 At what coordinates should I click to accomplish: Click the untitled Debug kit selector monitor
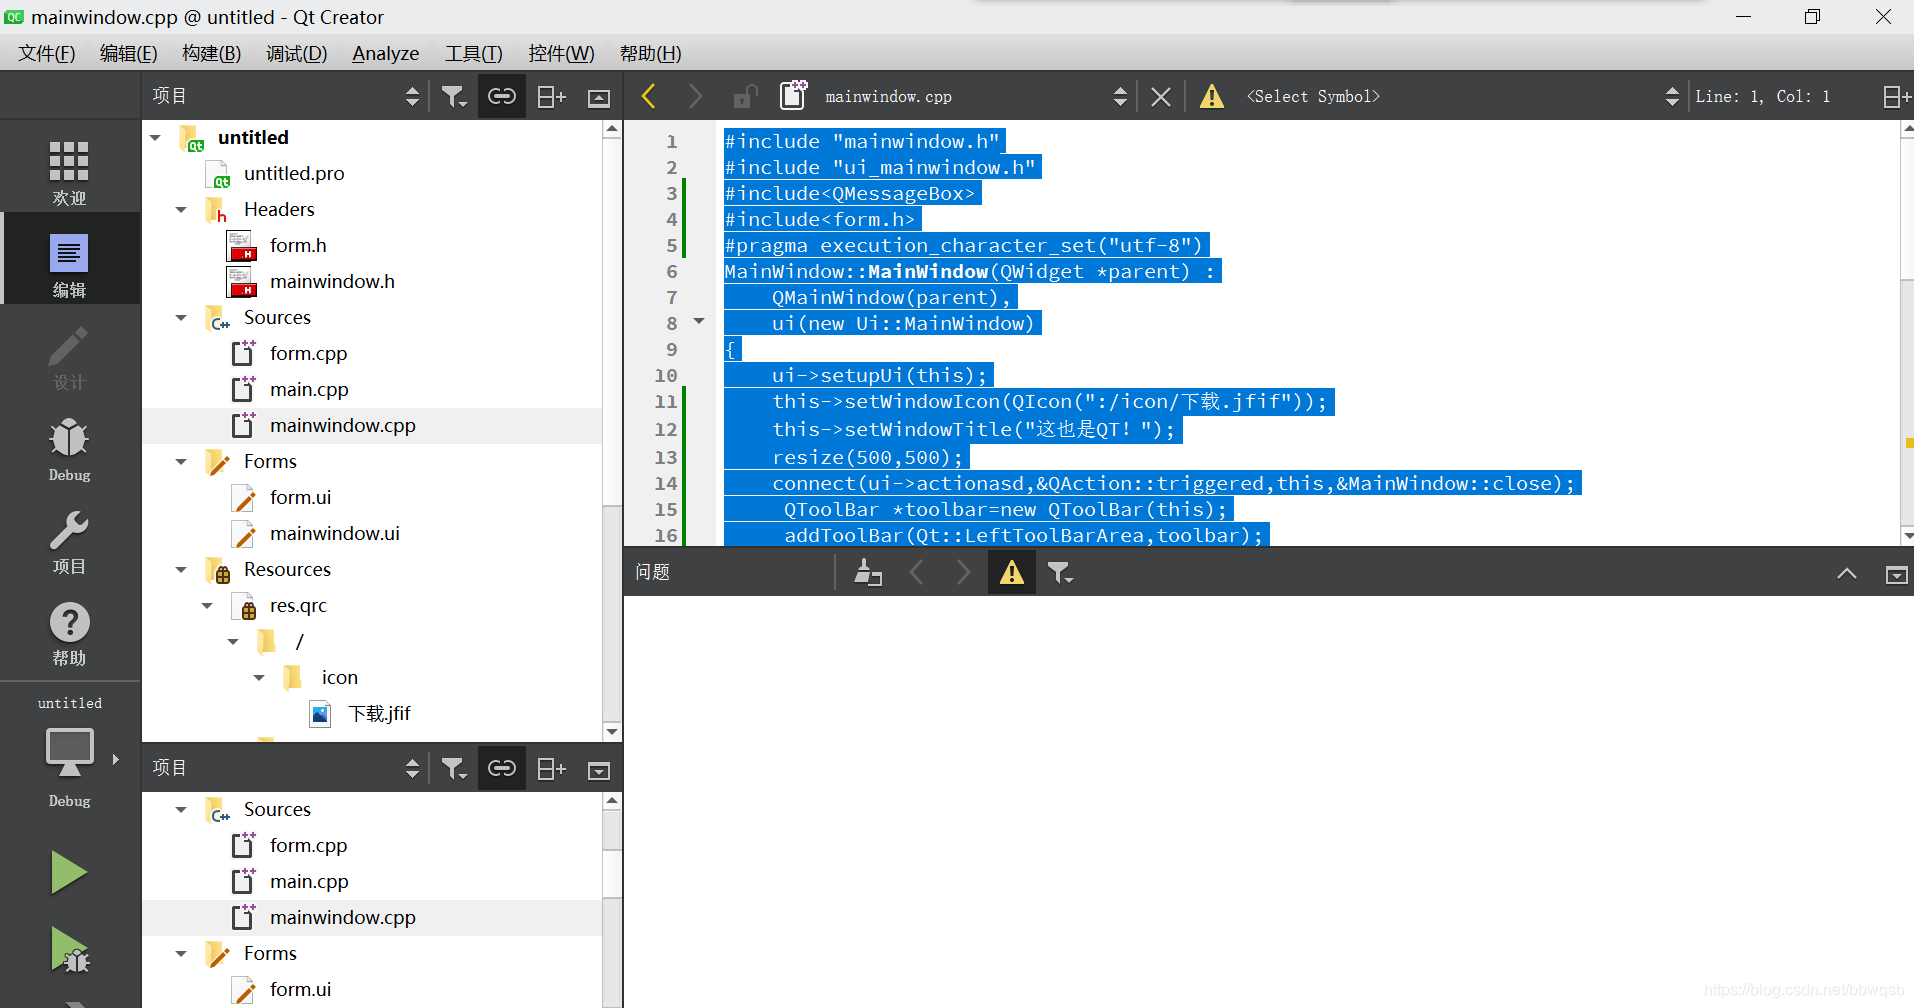tap(70, 752)
